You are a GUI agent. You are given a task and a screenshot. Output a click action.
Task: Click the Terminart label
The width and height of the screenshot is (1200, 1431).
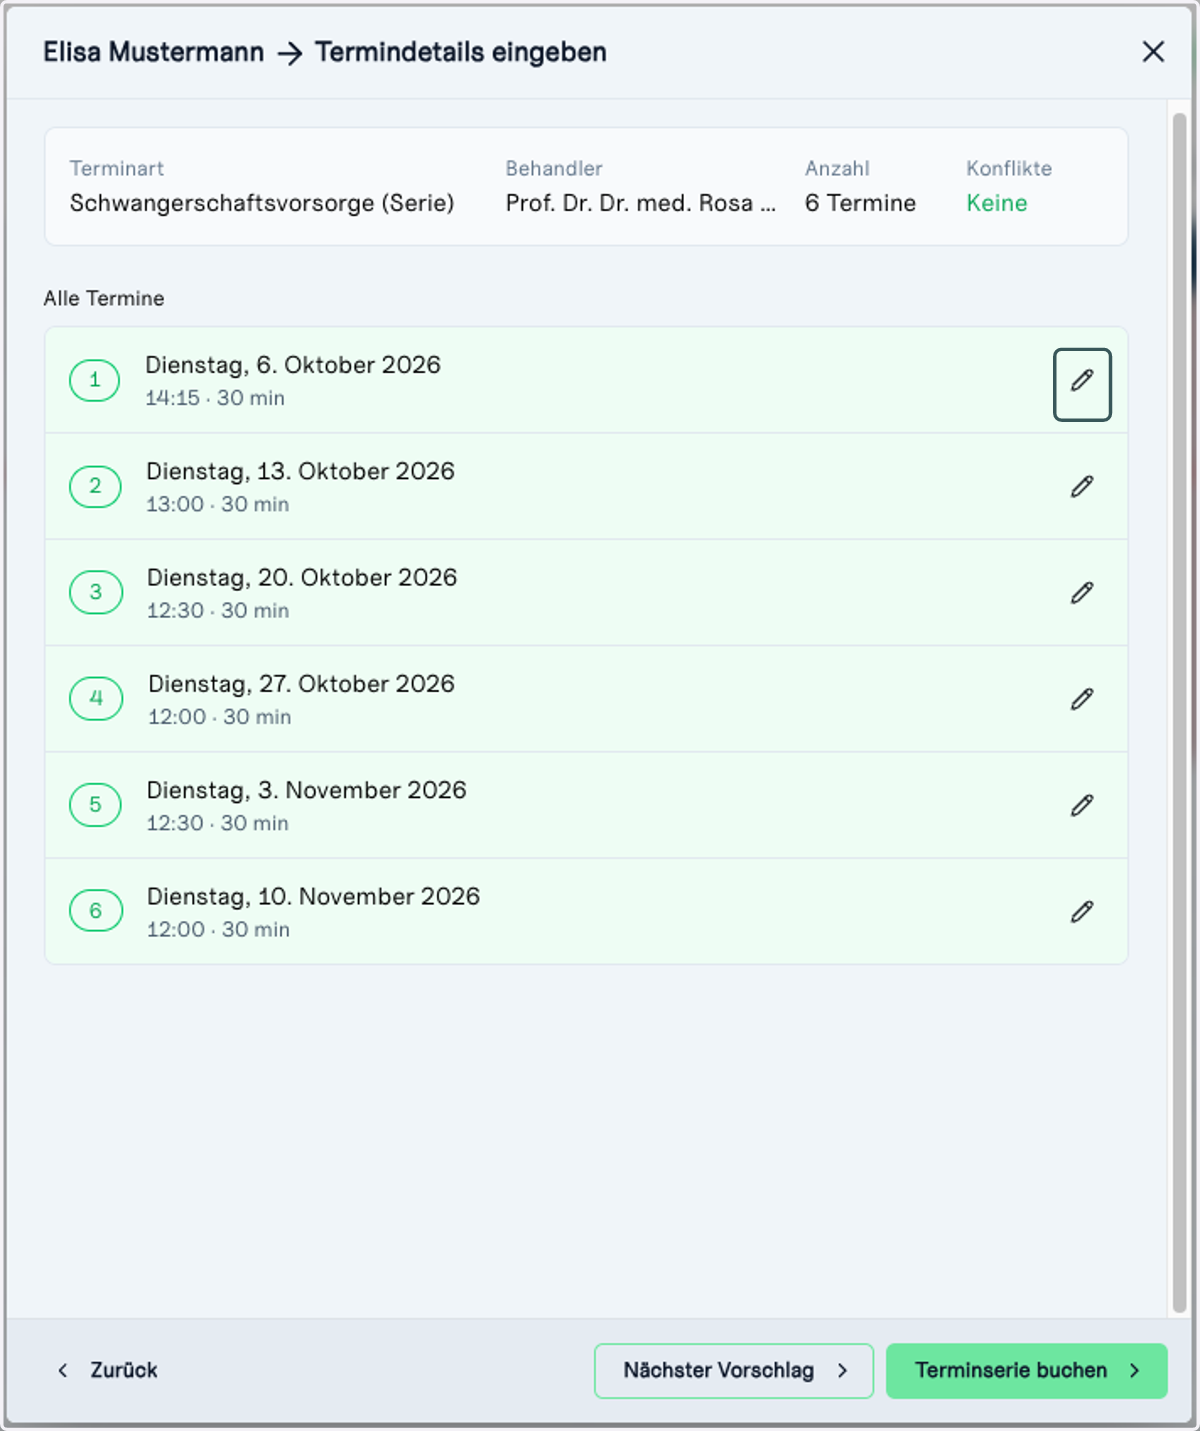(117, 168)
